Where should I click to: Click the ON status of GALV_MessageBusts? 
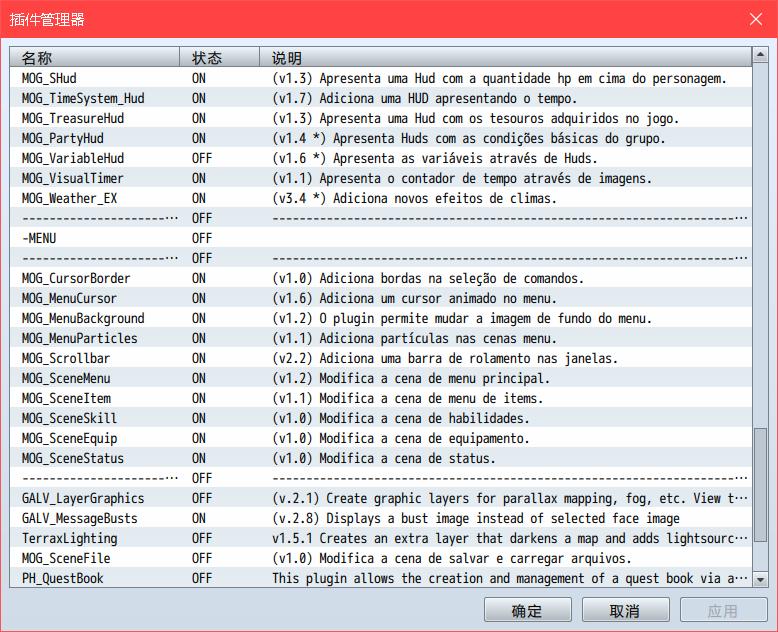pos(199,518)
